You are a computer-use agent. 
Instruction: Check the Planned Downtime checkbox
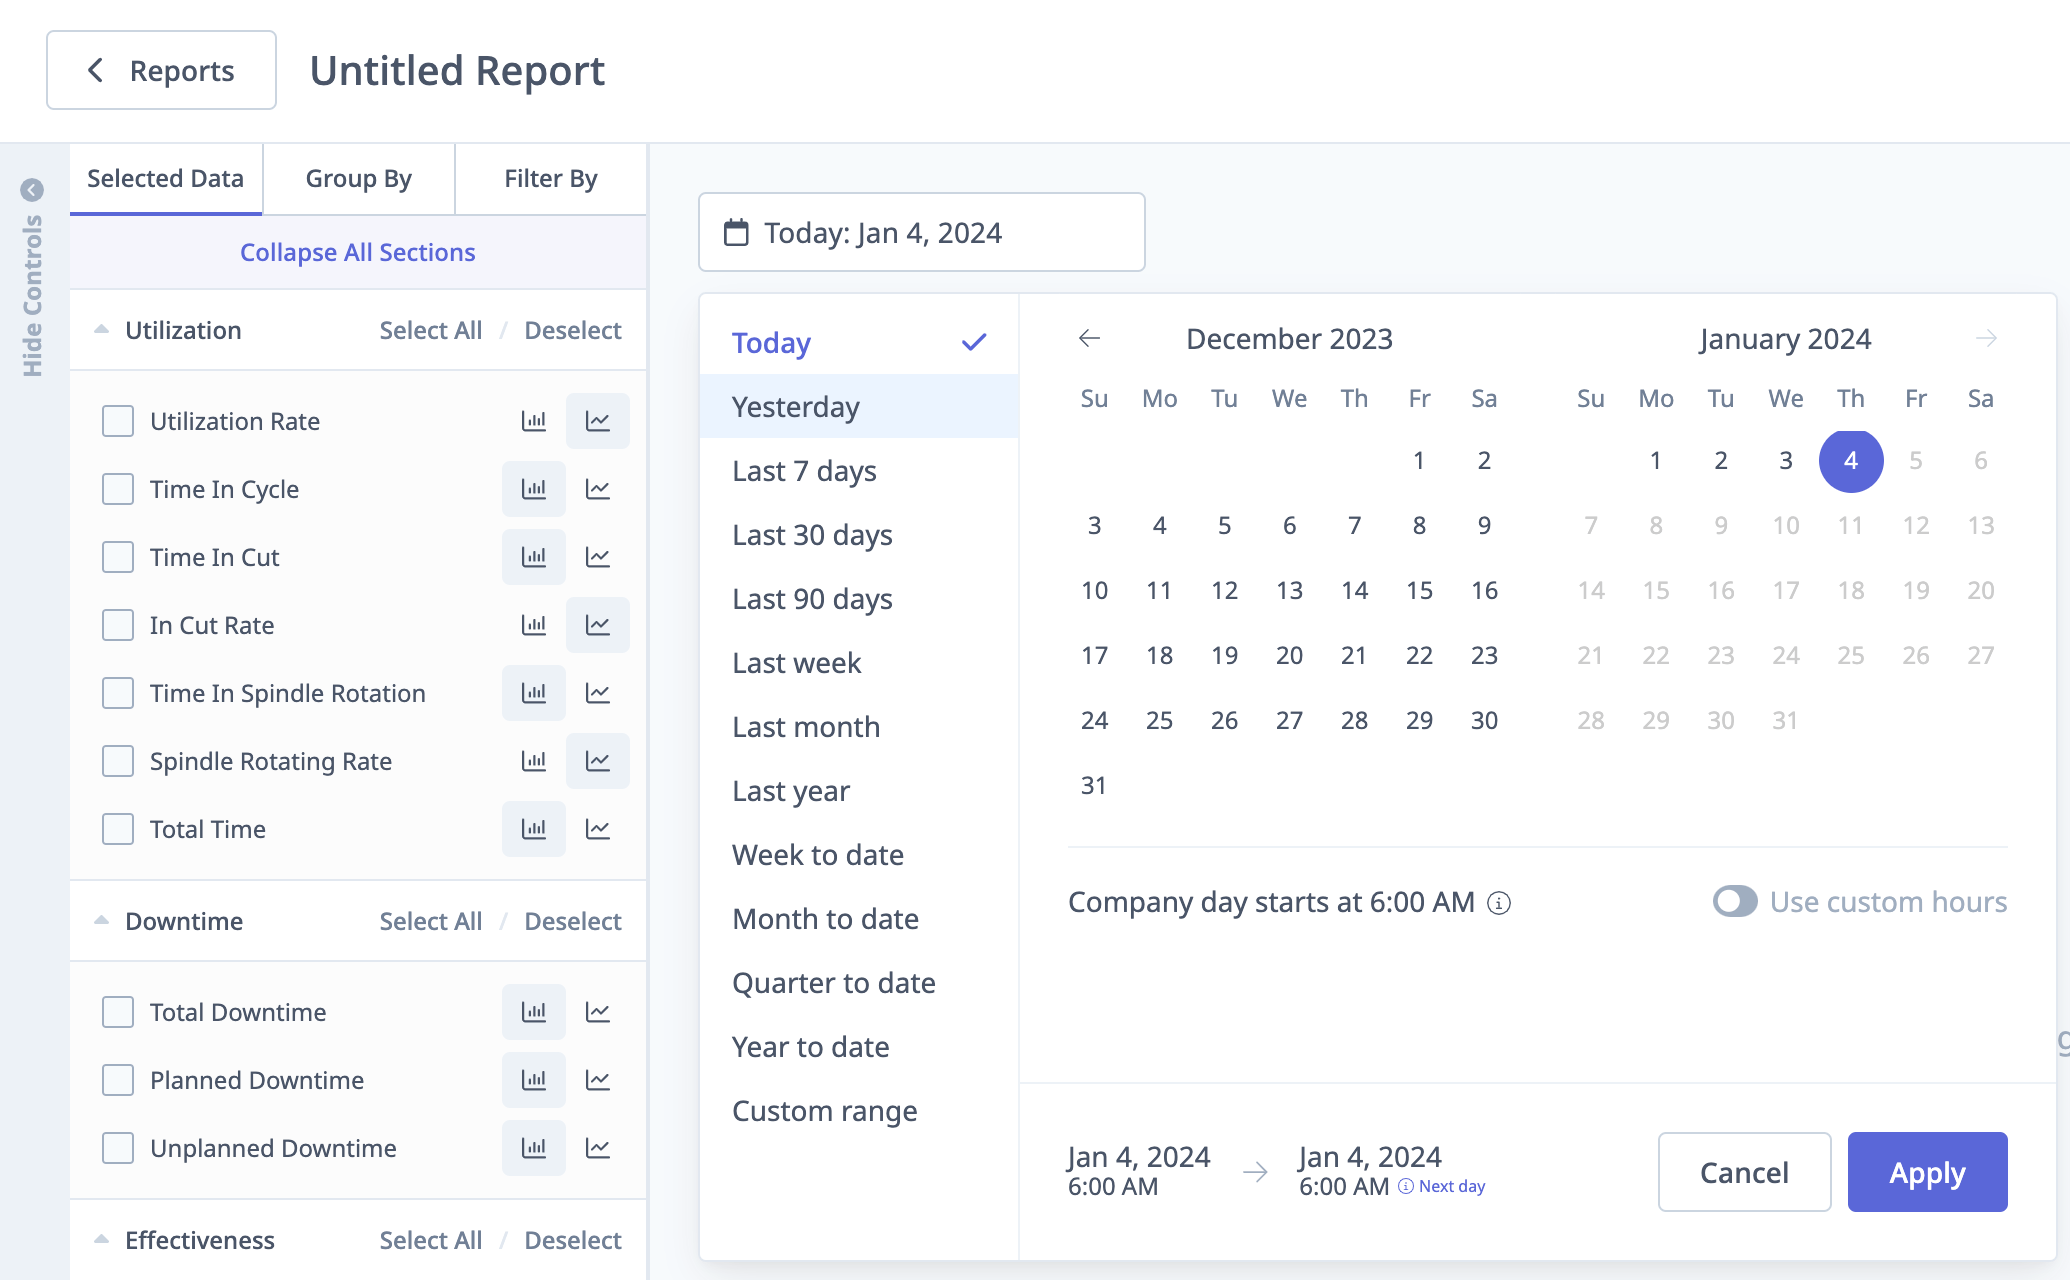tap(118, 1080)
